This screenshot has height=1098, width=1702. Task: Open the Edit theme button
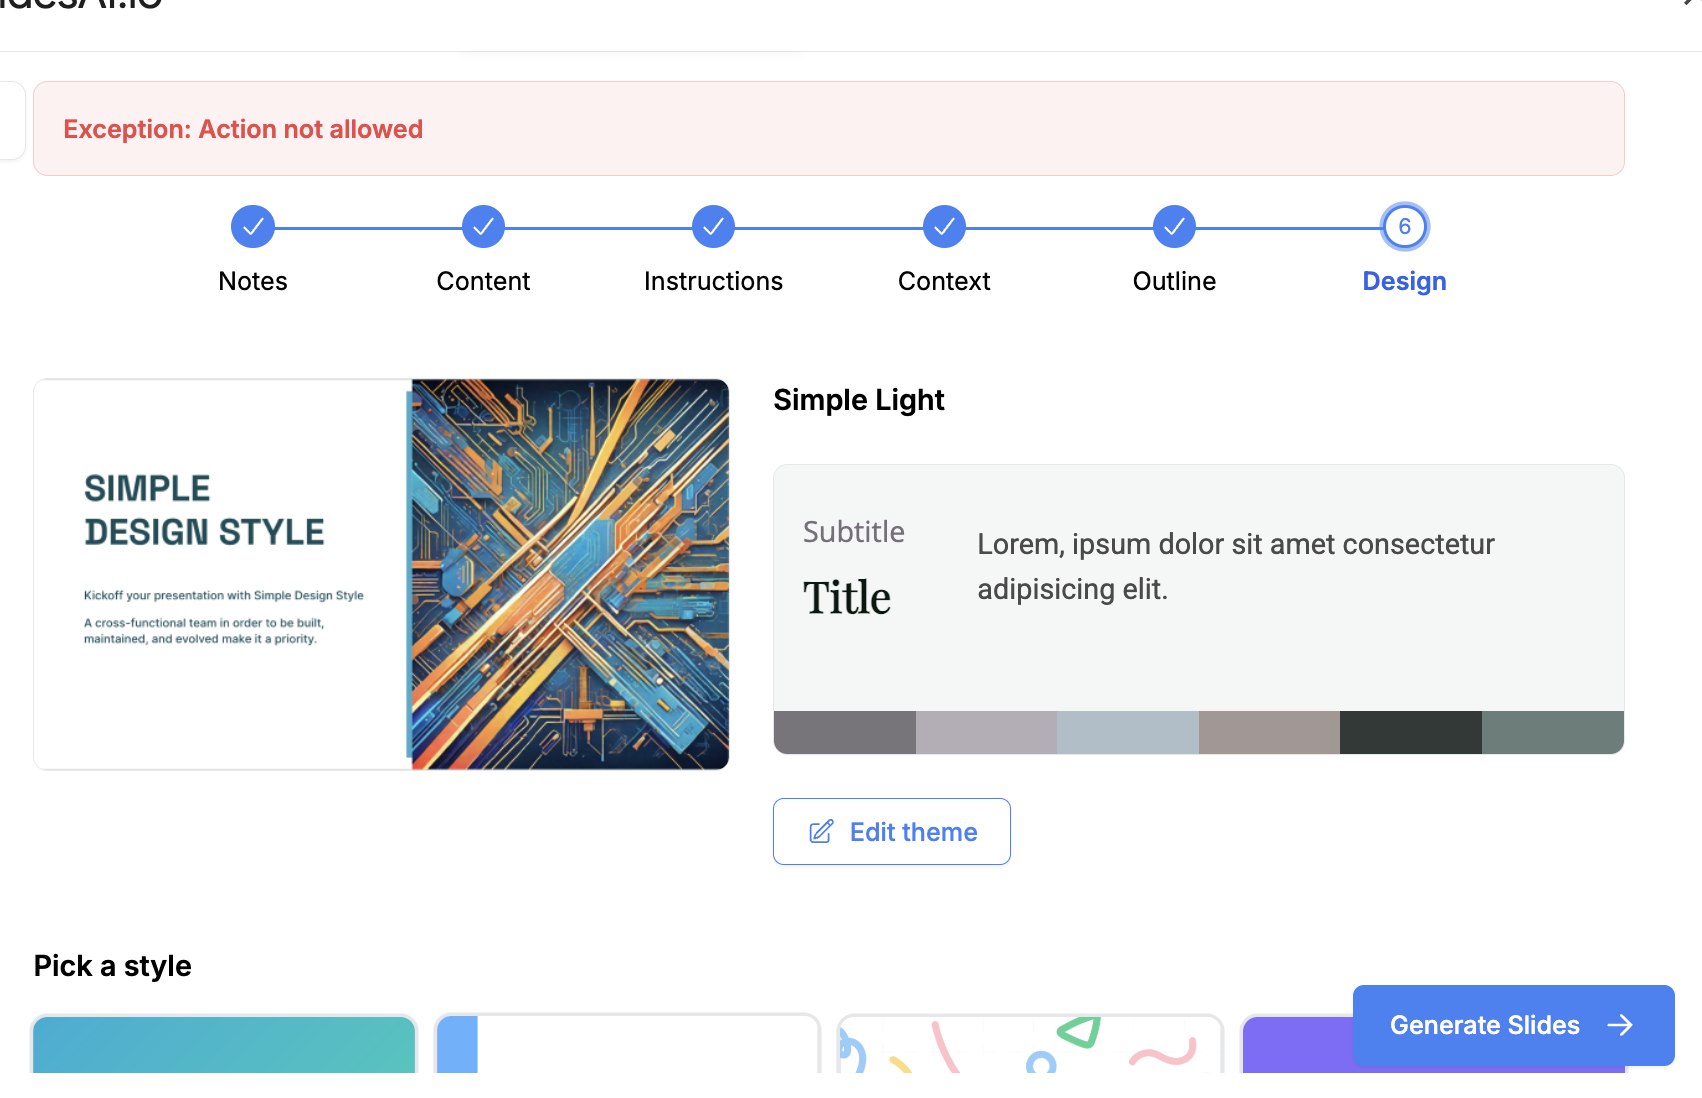point(891,832)
